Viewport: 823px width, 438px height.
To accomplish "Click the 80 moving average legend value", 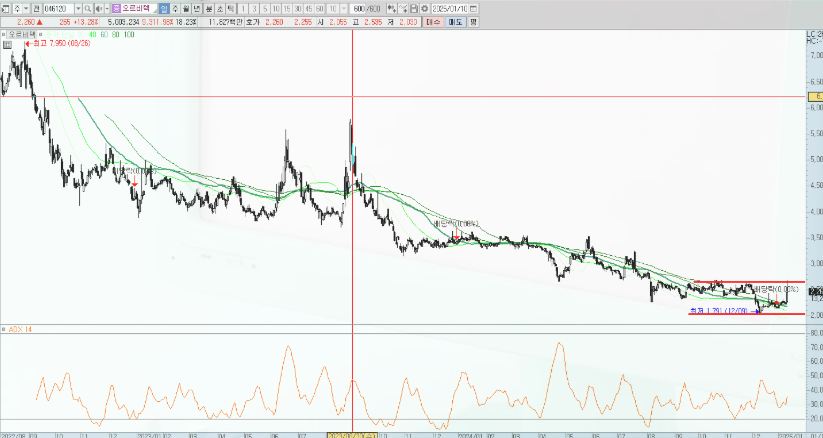I will point(115,35).
